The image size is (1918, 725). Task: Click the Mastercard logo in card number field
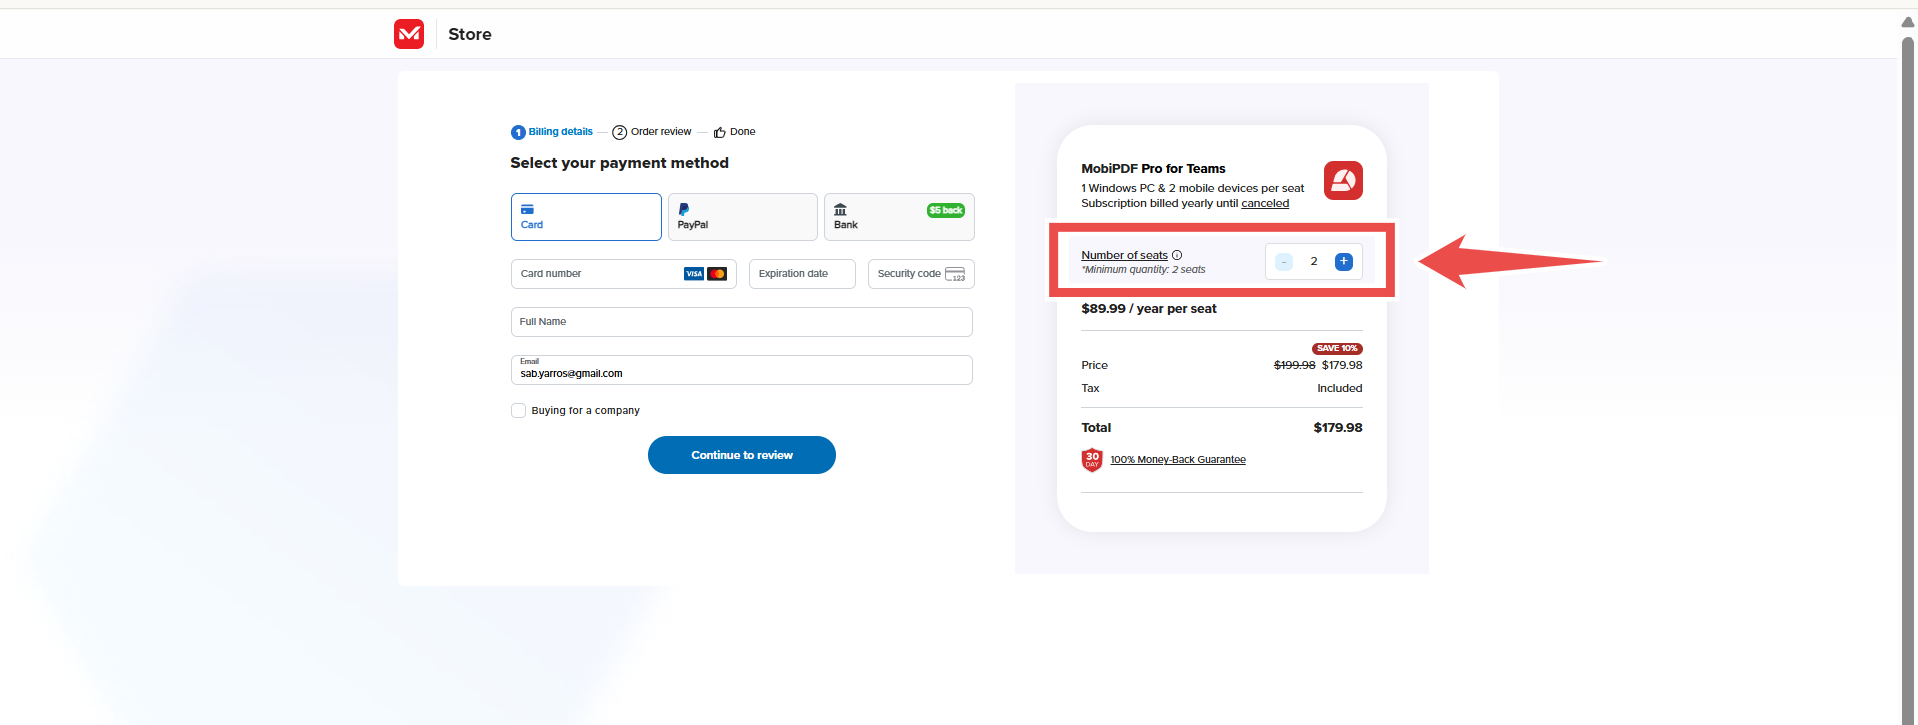[717, 274]
